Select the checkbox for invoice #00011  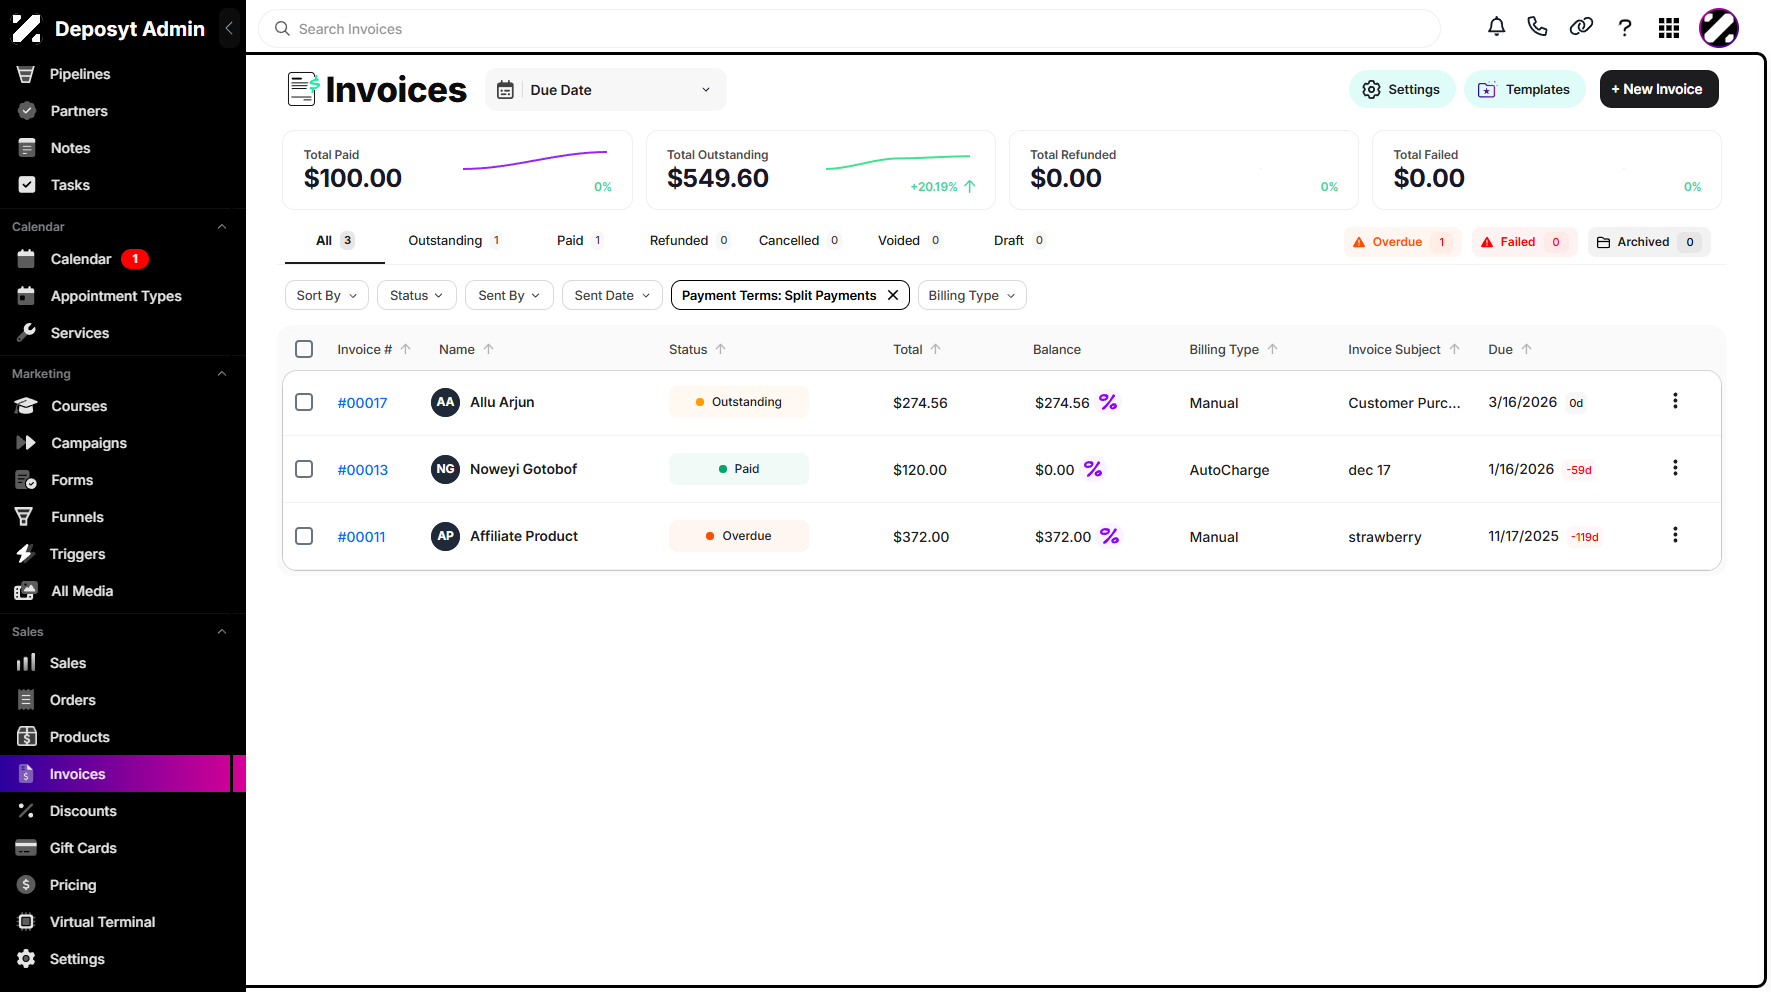[x=304, y=536]
